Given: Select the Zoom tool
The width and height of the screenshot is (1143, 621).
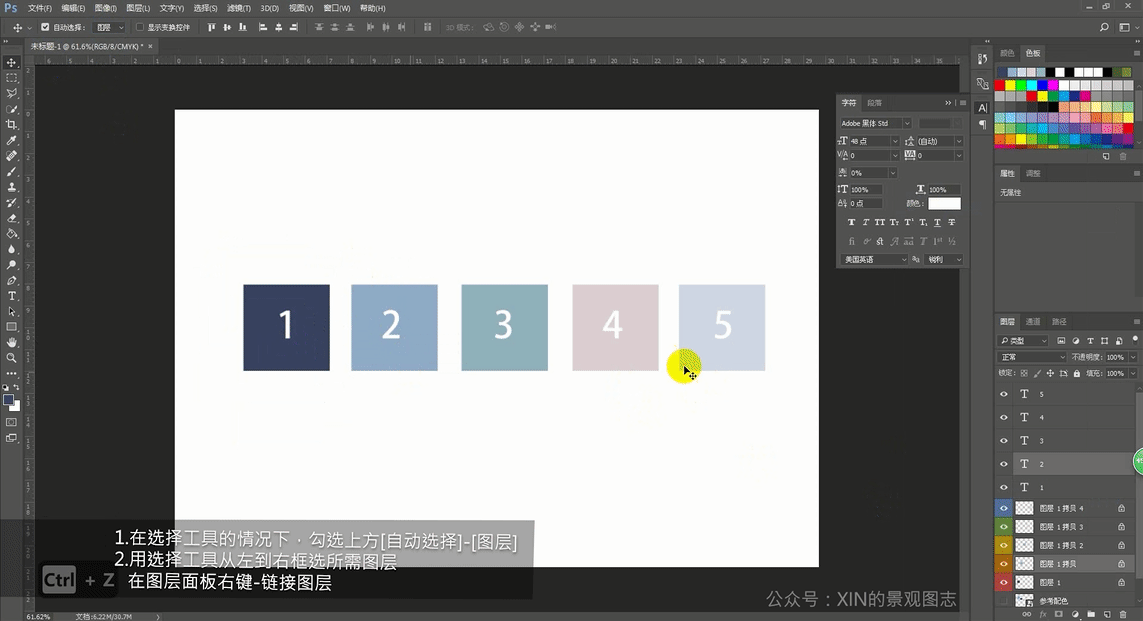Looking at the screenshot, I should pos(12,358).
